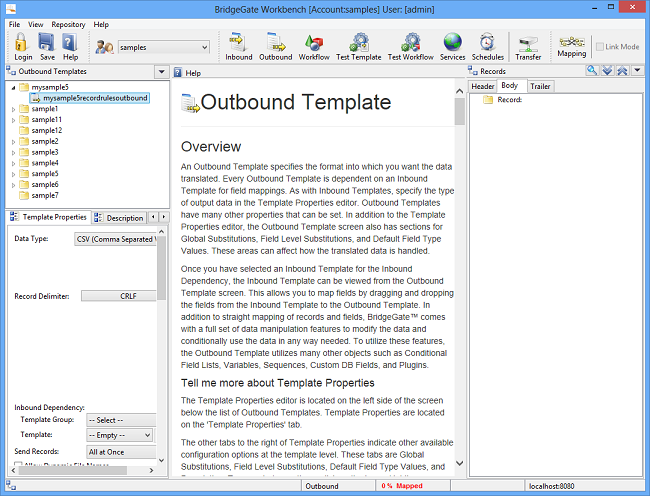Click the 'localhost:8080' status bar text

(x=551, y=486)
